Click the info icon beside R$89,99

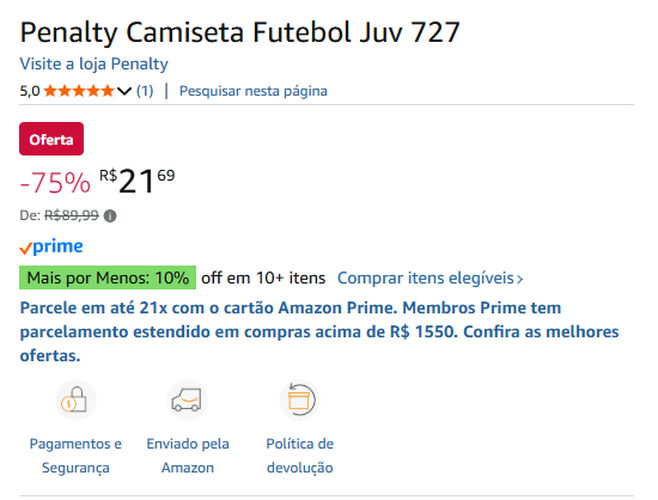[110, 215]
